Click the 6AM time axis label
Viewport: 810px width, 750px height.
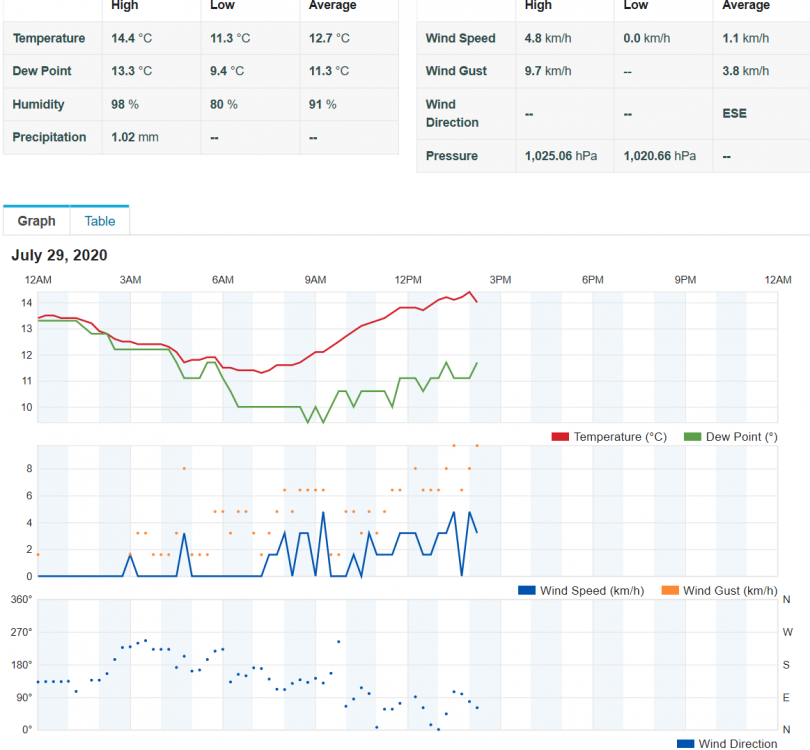click(222, 279)
